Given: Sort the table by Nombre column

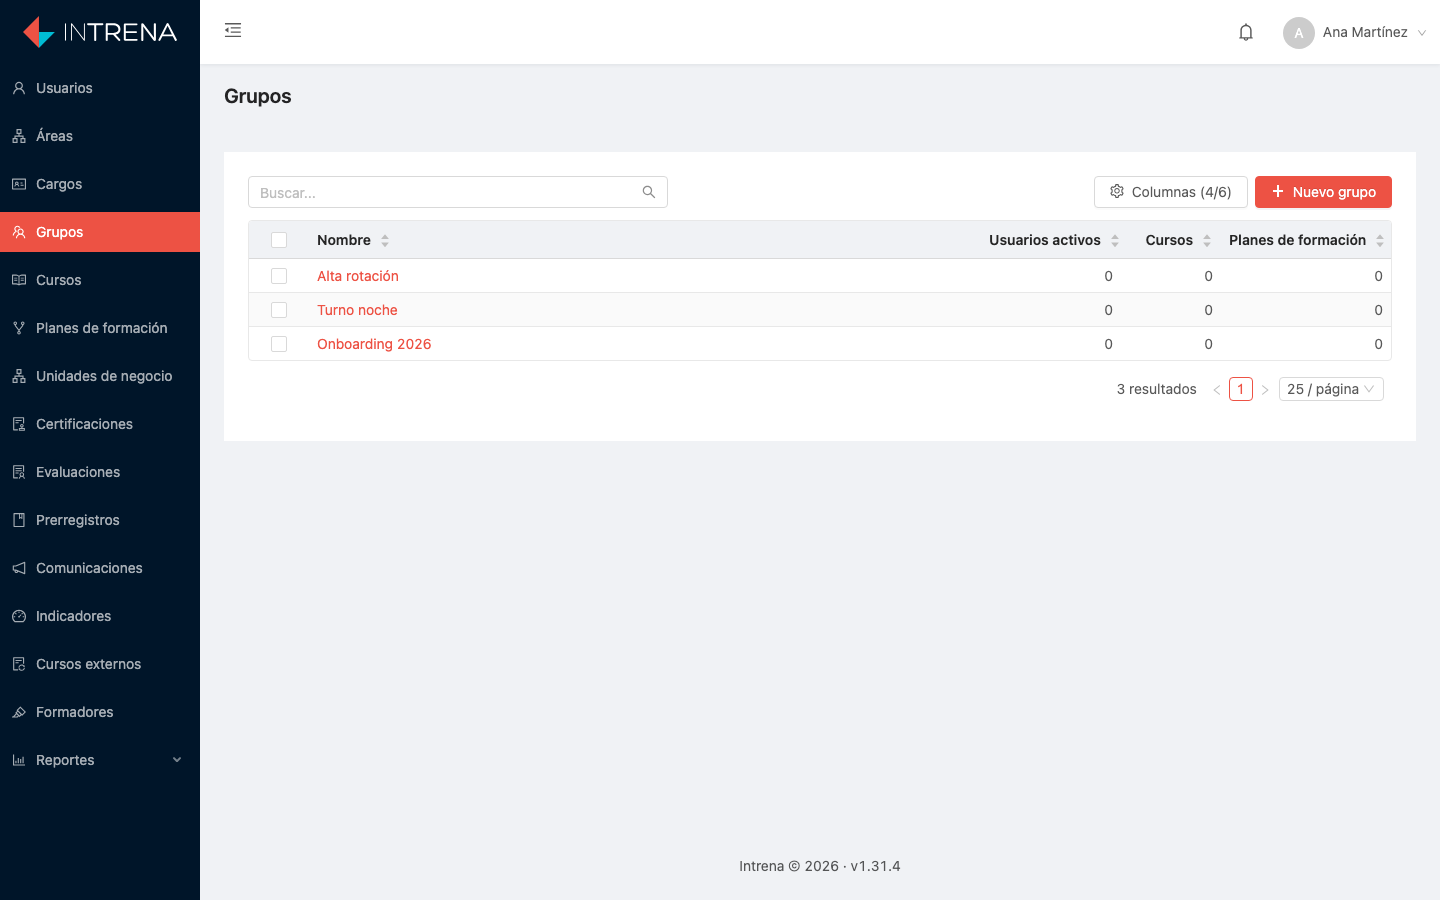Looking at the screenshot, I should pos(353,240).
